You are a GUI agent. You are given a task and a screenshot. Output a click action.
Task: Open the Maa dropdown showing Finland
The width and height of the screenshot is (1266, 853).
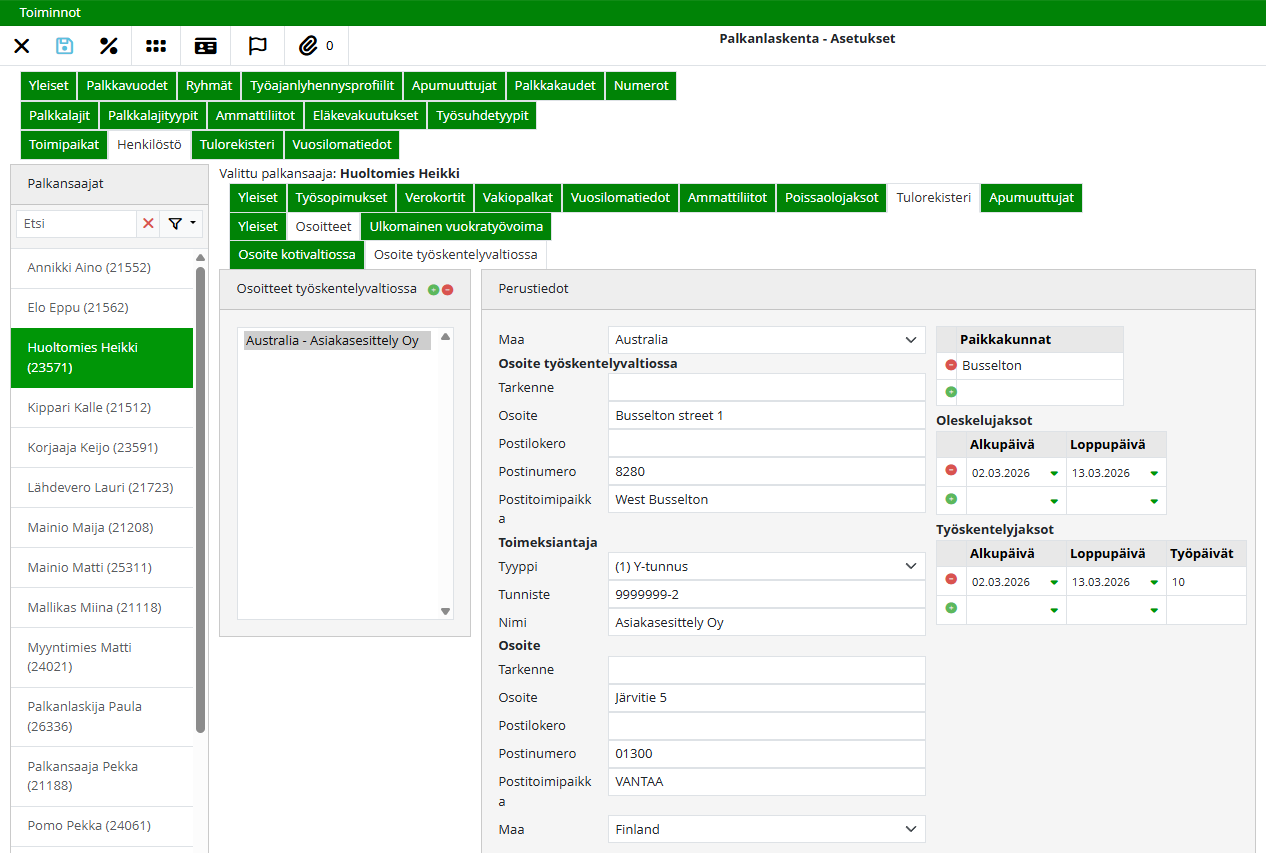click(x=766, y=829)
